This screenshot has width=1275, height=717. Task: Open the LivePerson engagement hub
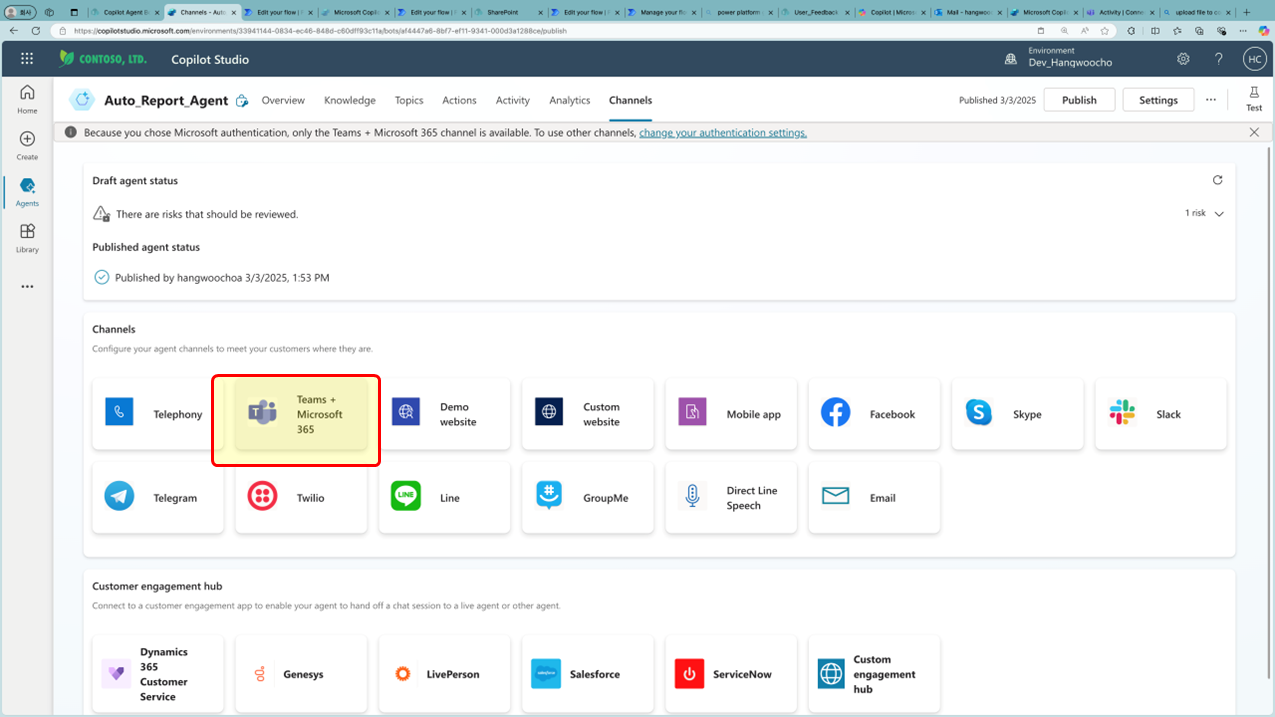pyautogui.click(x=444, y=674)
